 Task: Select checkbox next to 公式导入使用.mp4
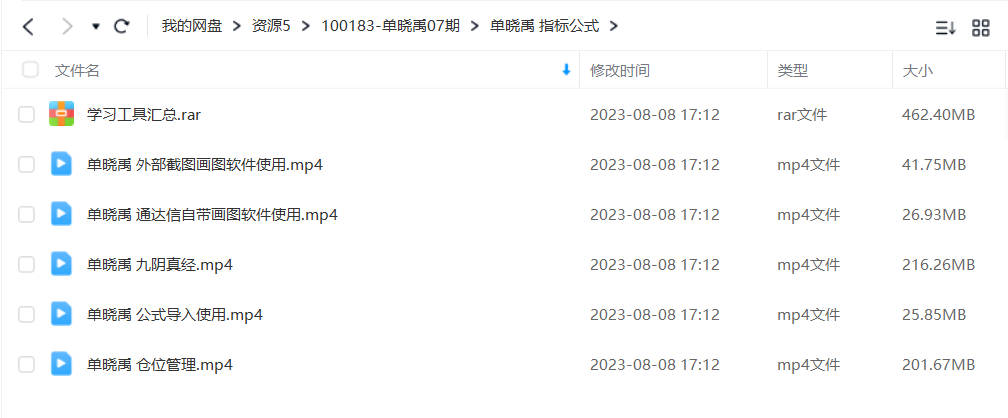coord(26,314)
